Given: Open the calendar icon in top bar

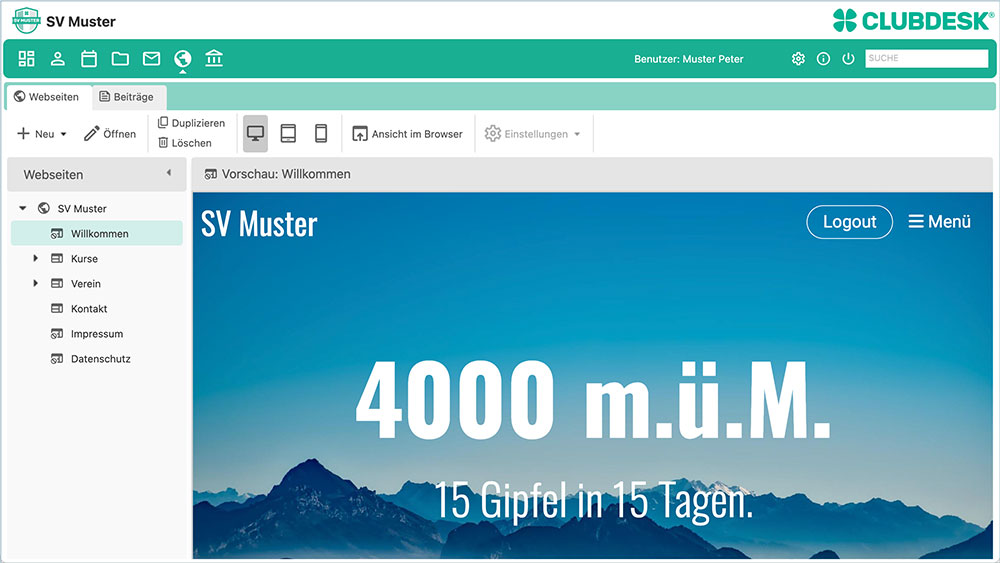Looking at the screenshot, I should (x=89, y=59).
